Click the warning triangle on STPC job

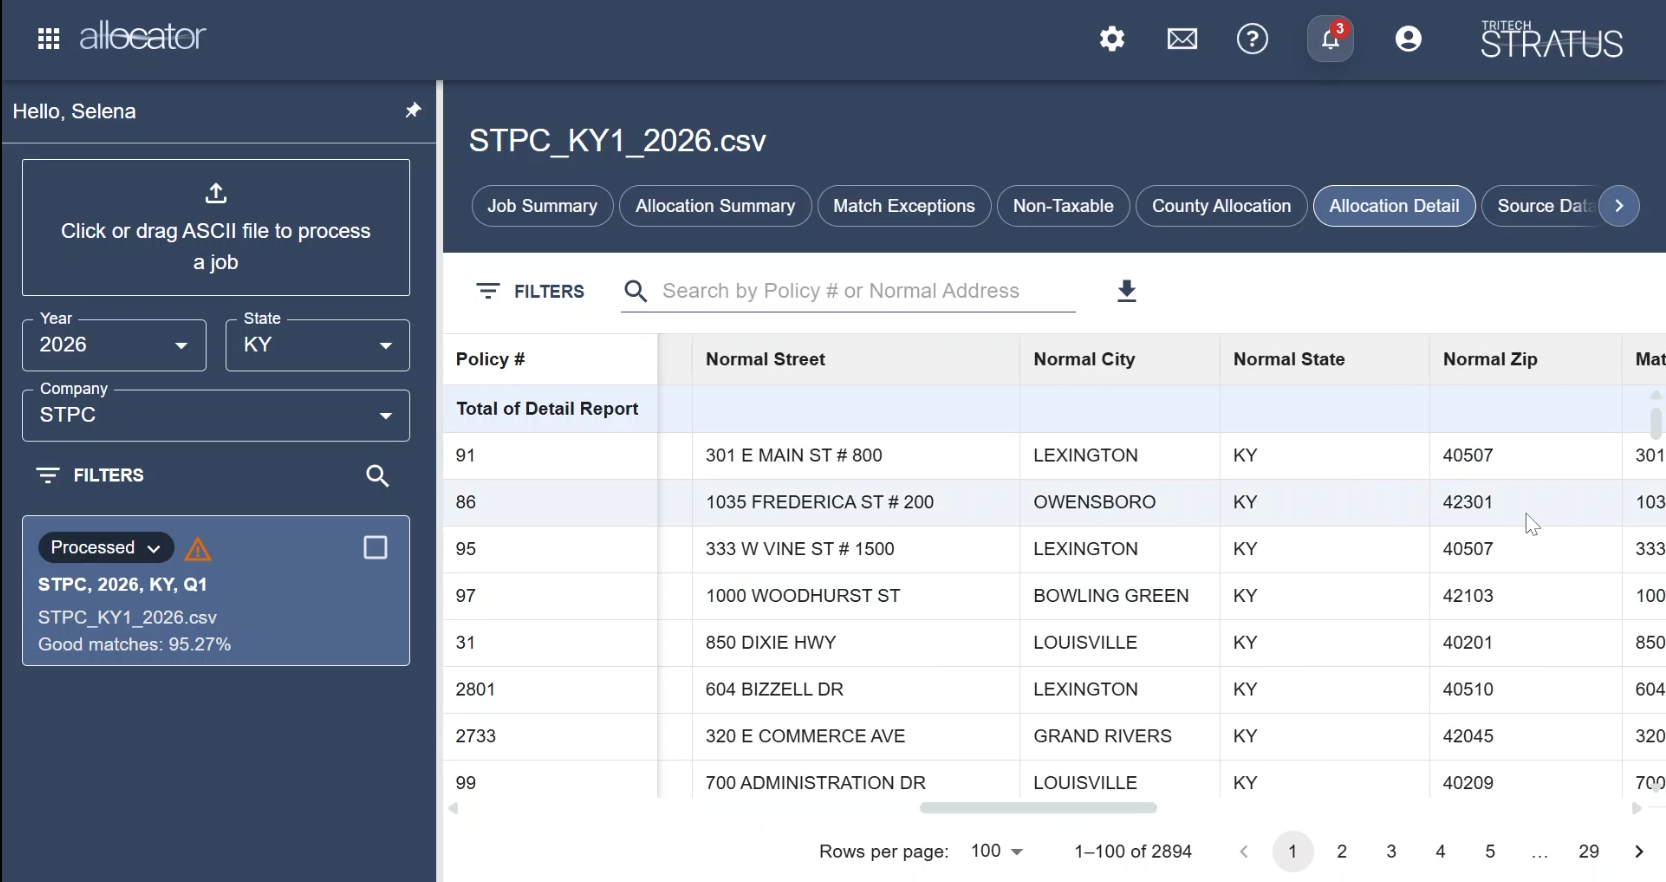click(198, 549)
